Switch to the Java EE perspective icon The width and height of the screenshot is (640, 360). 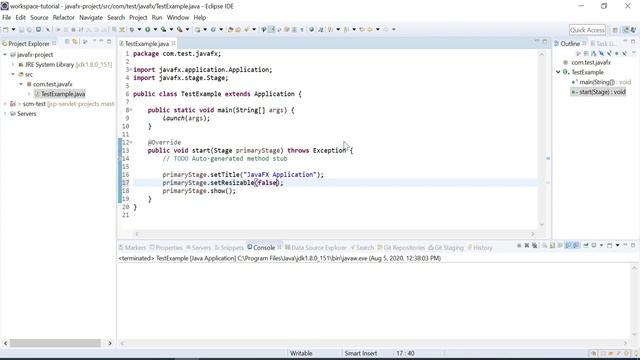click(627, 30)
